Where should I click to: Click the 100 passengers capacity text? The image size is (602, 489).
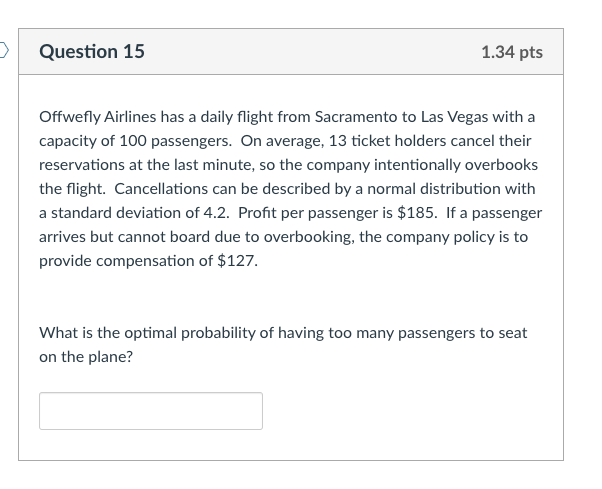(x=175, y=141)
